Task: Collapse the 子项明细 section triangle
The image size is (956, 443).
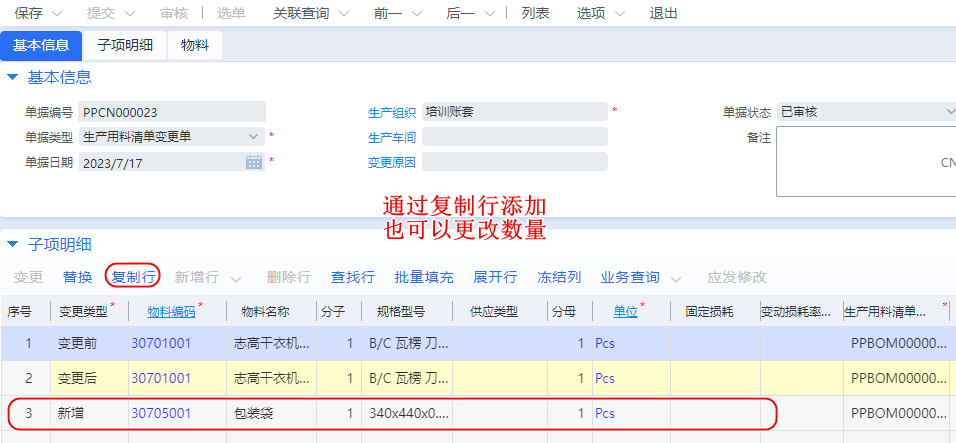Action: (x=12, y=243)
